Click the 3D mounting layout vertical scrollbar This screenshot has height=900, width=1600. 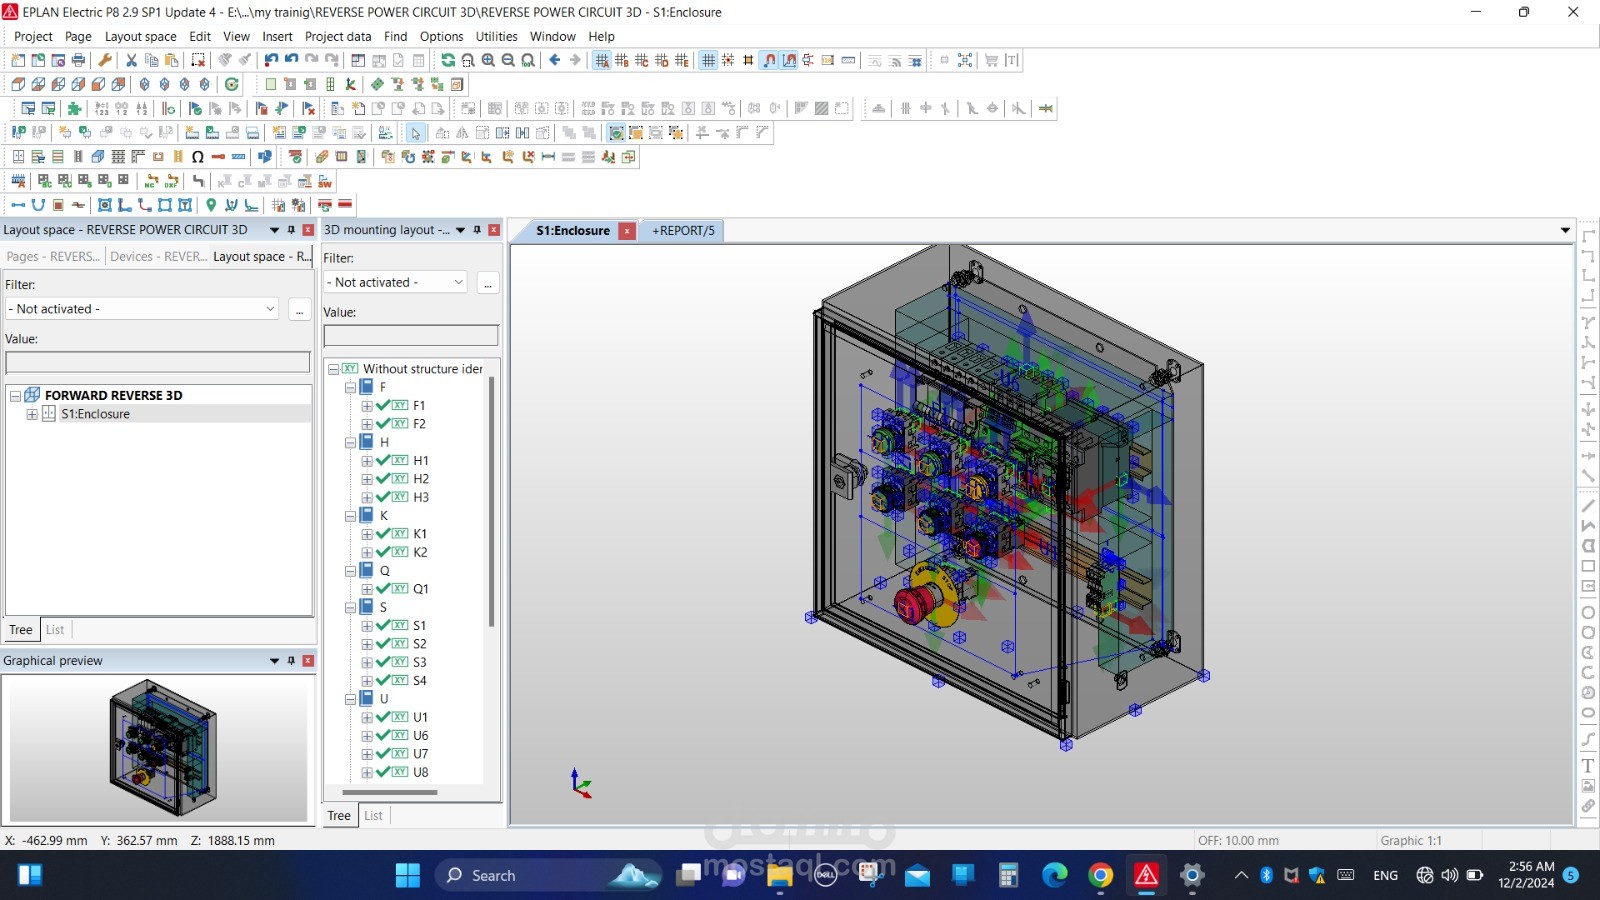pyautogui.click(x=491, y=502)
